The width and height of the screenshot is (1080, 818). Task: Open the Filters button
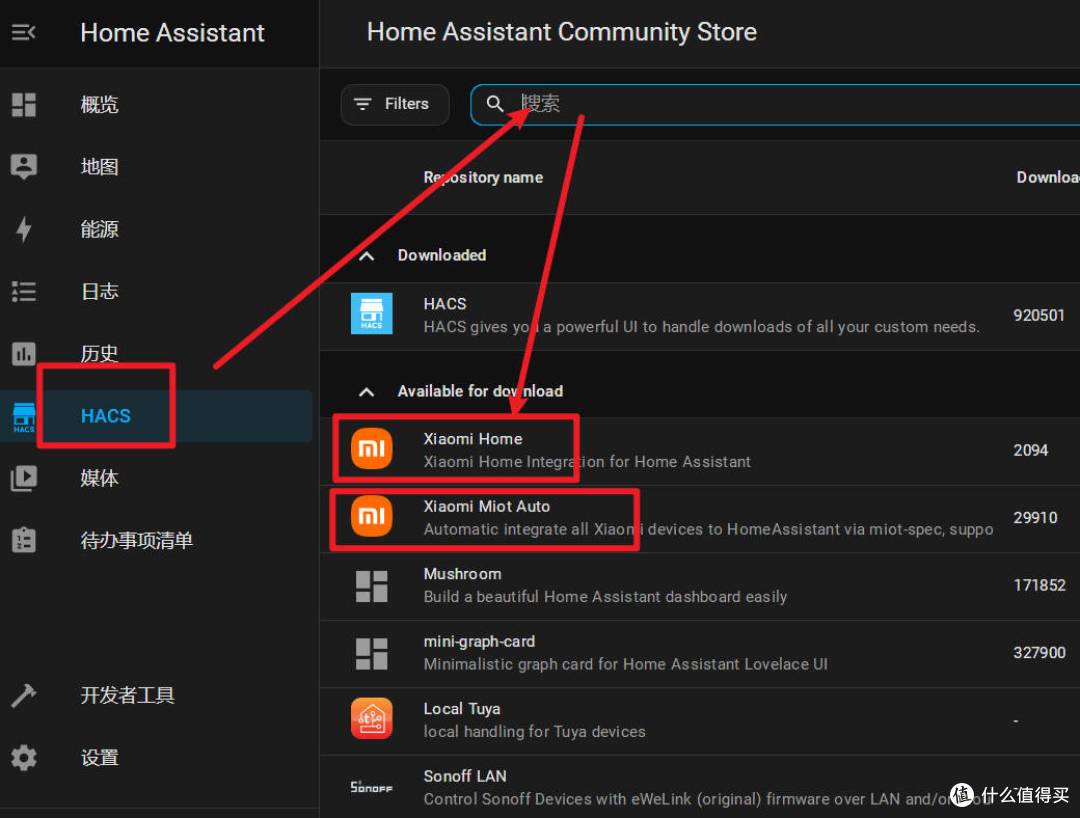(x=395, y=104)
